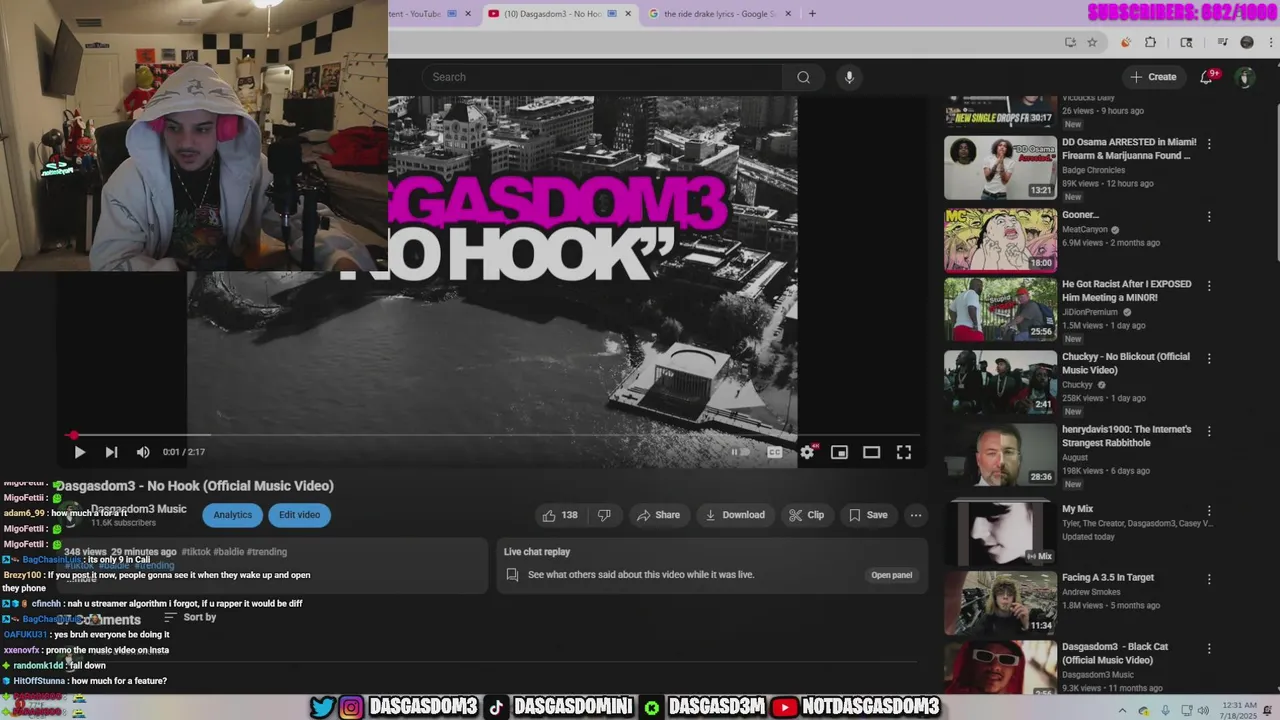Open Facing A 3.5 In Target title

click(1108, 577)
